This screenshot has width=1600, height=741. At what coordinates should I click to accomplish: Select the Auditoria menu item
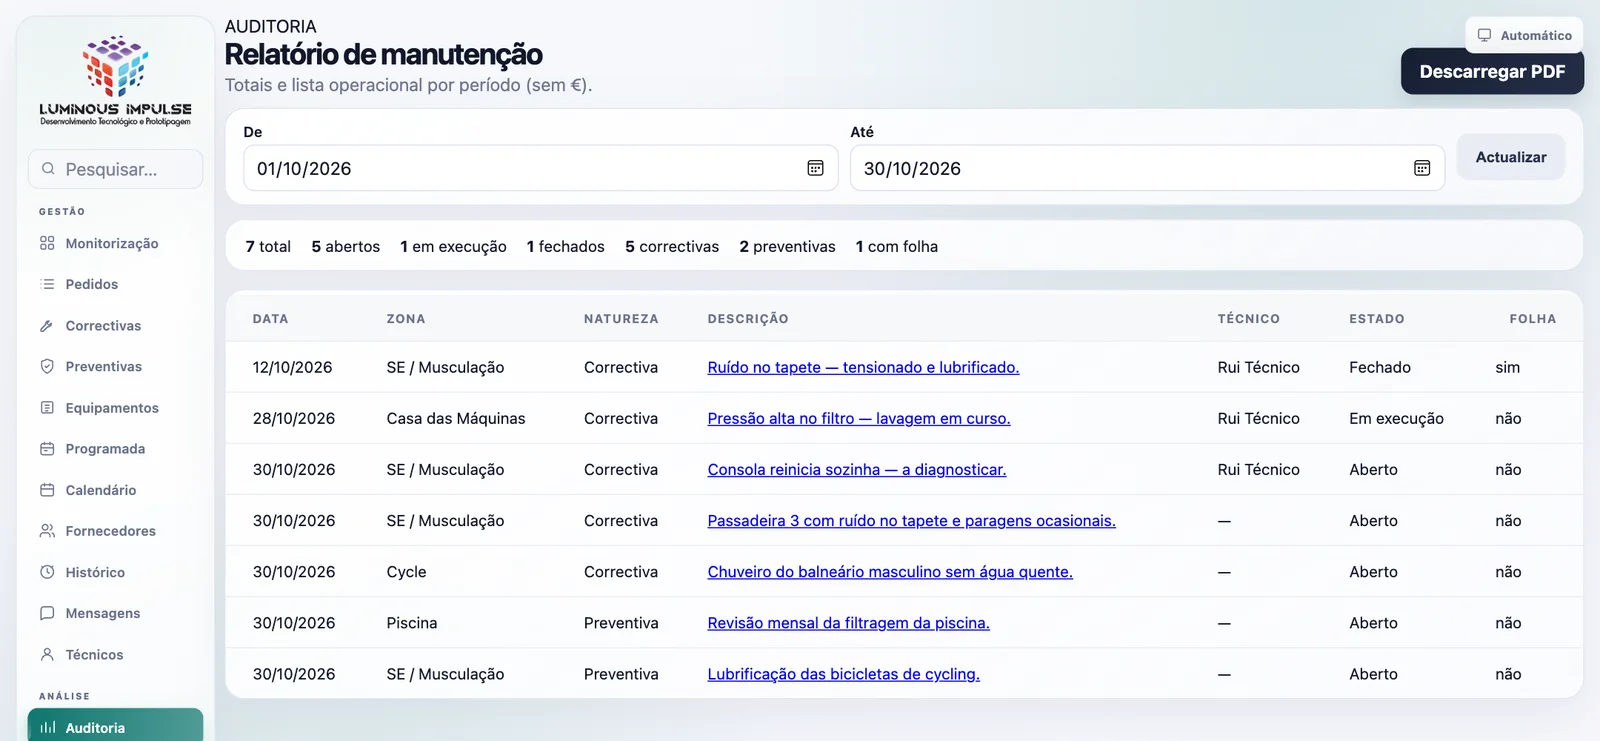[x=115, y=726]
